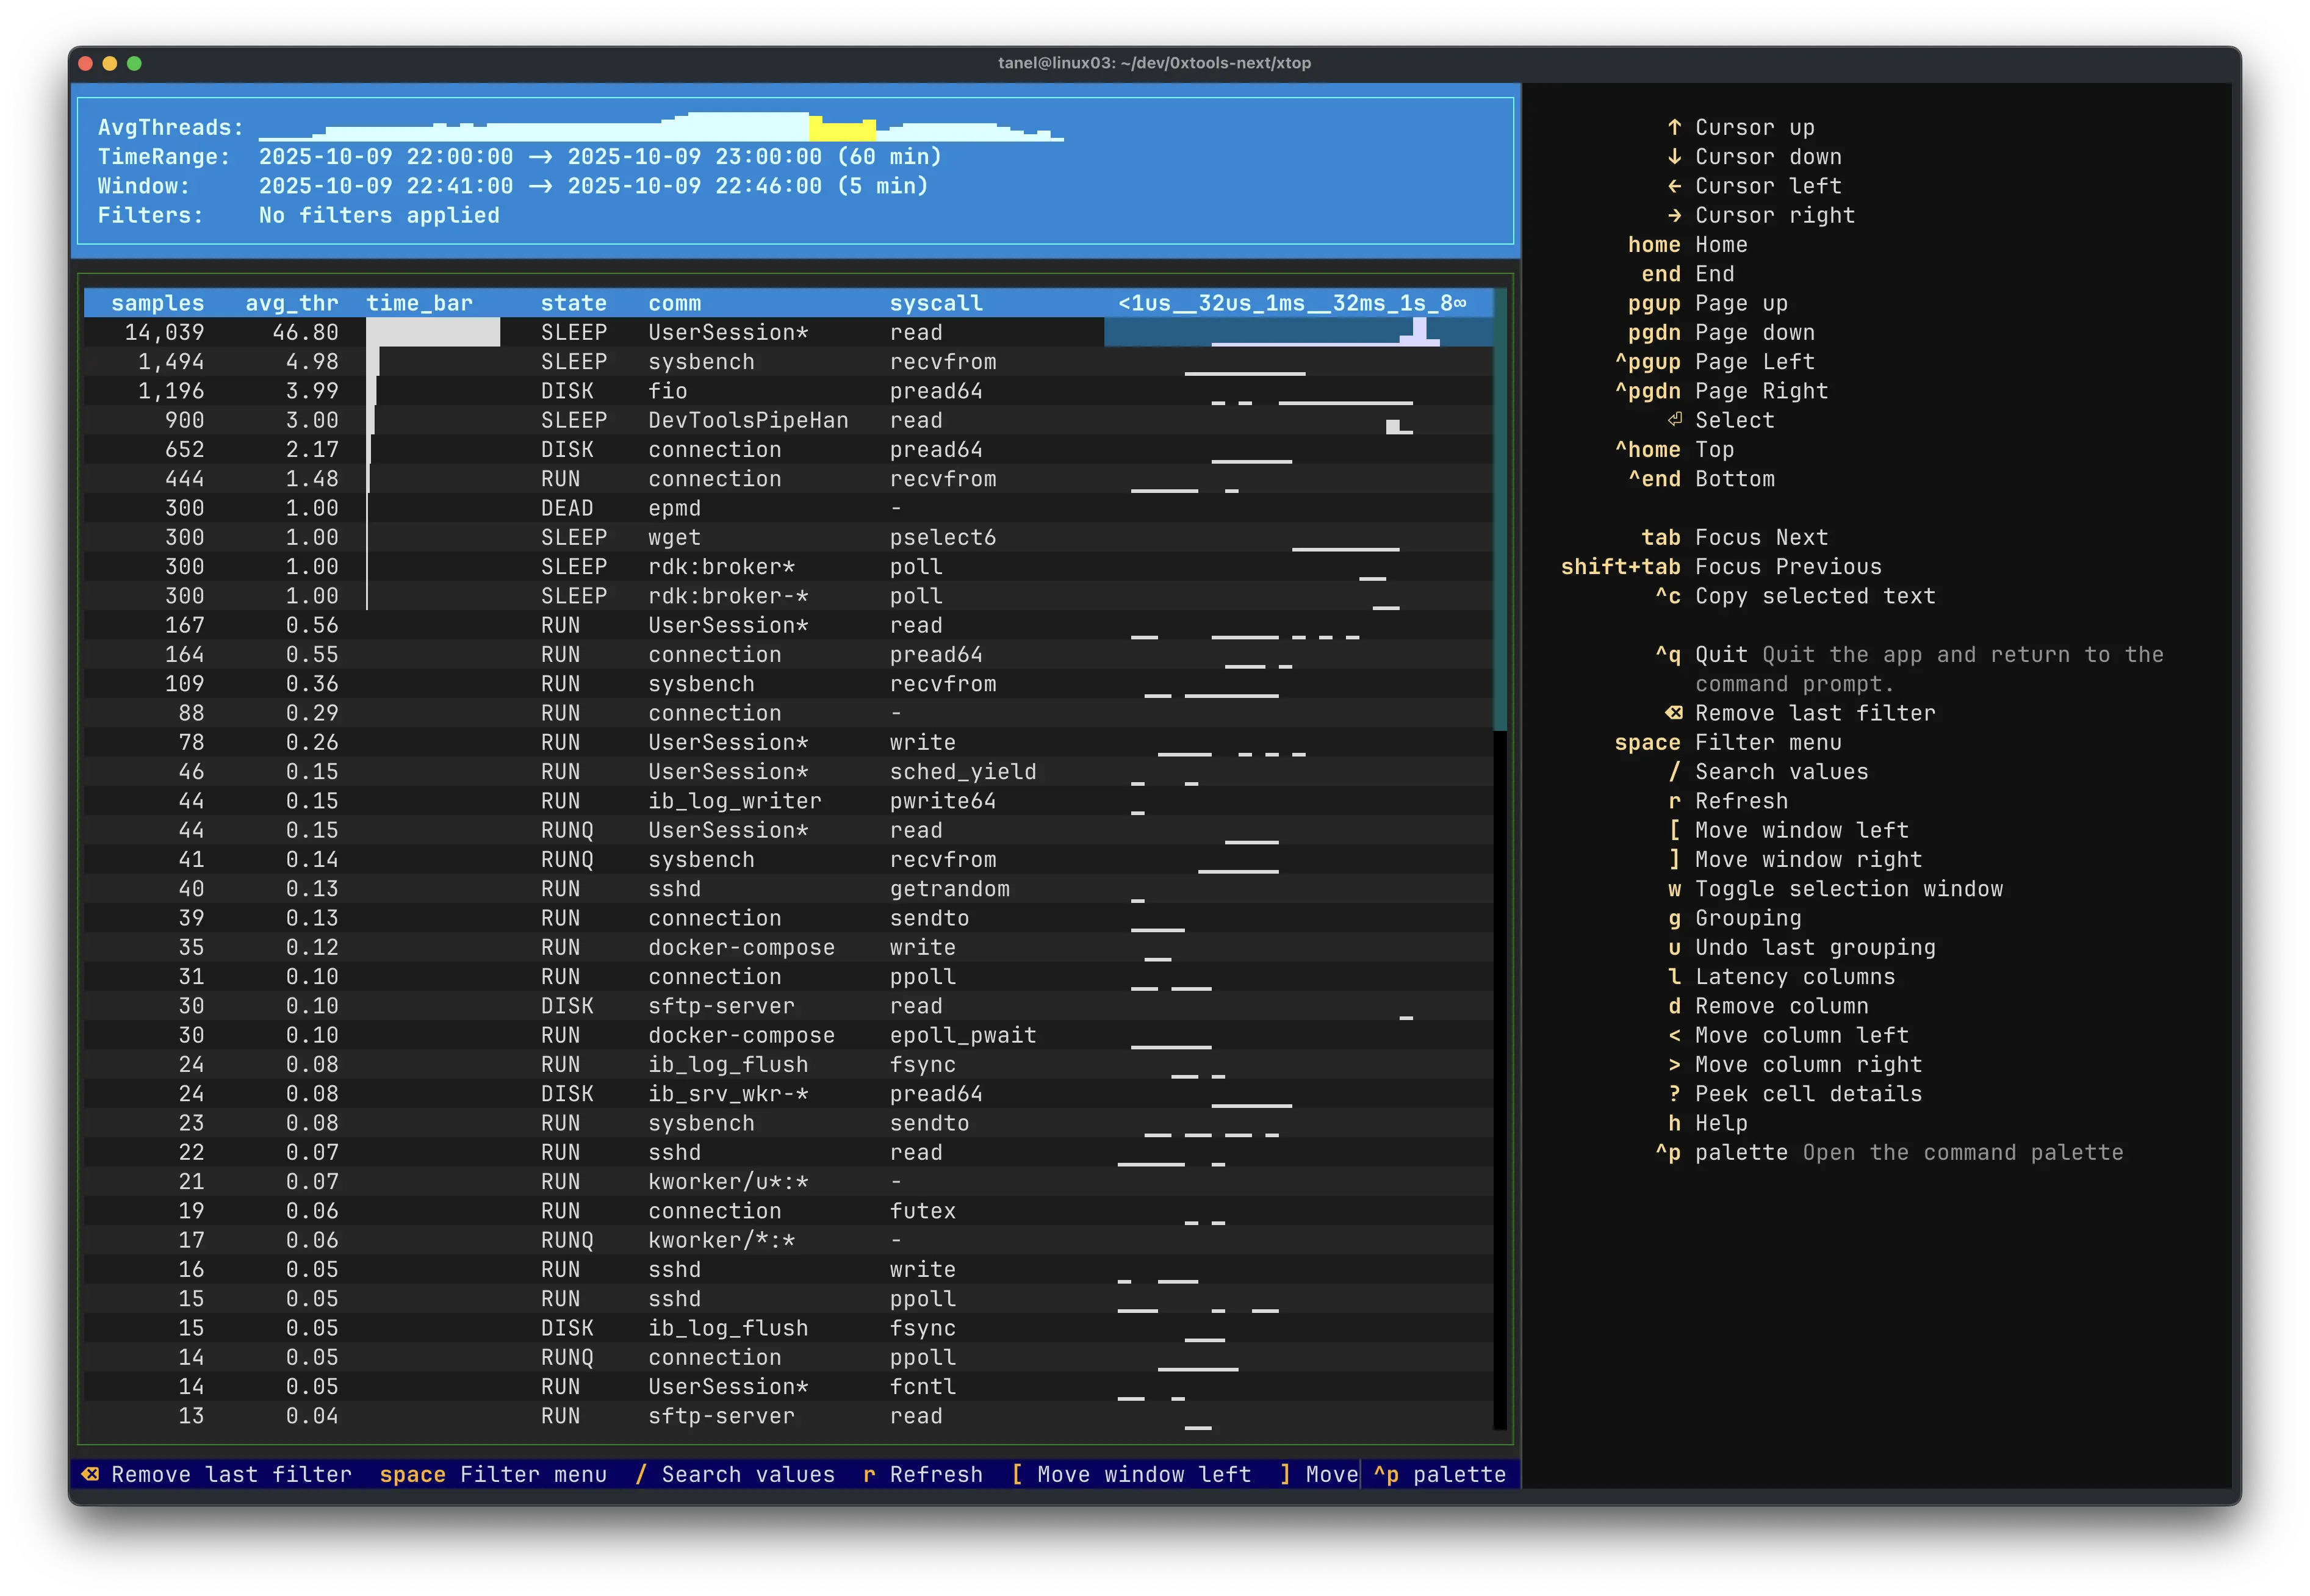The width and height of the screenshot is (2310, 1596).
Task: Click the Cursor right arrow help entry
Action: [1674, 215]
